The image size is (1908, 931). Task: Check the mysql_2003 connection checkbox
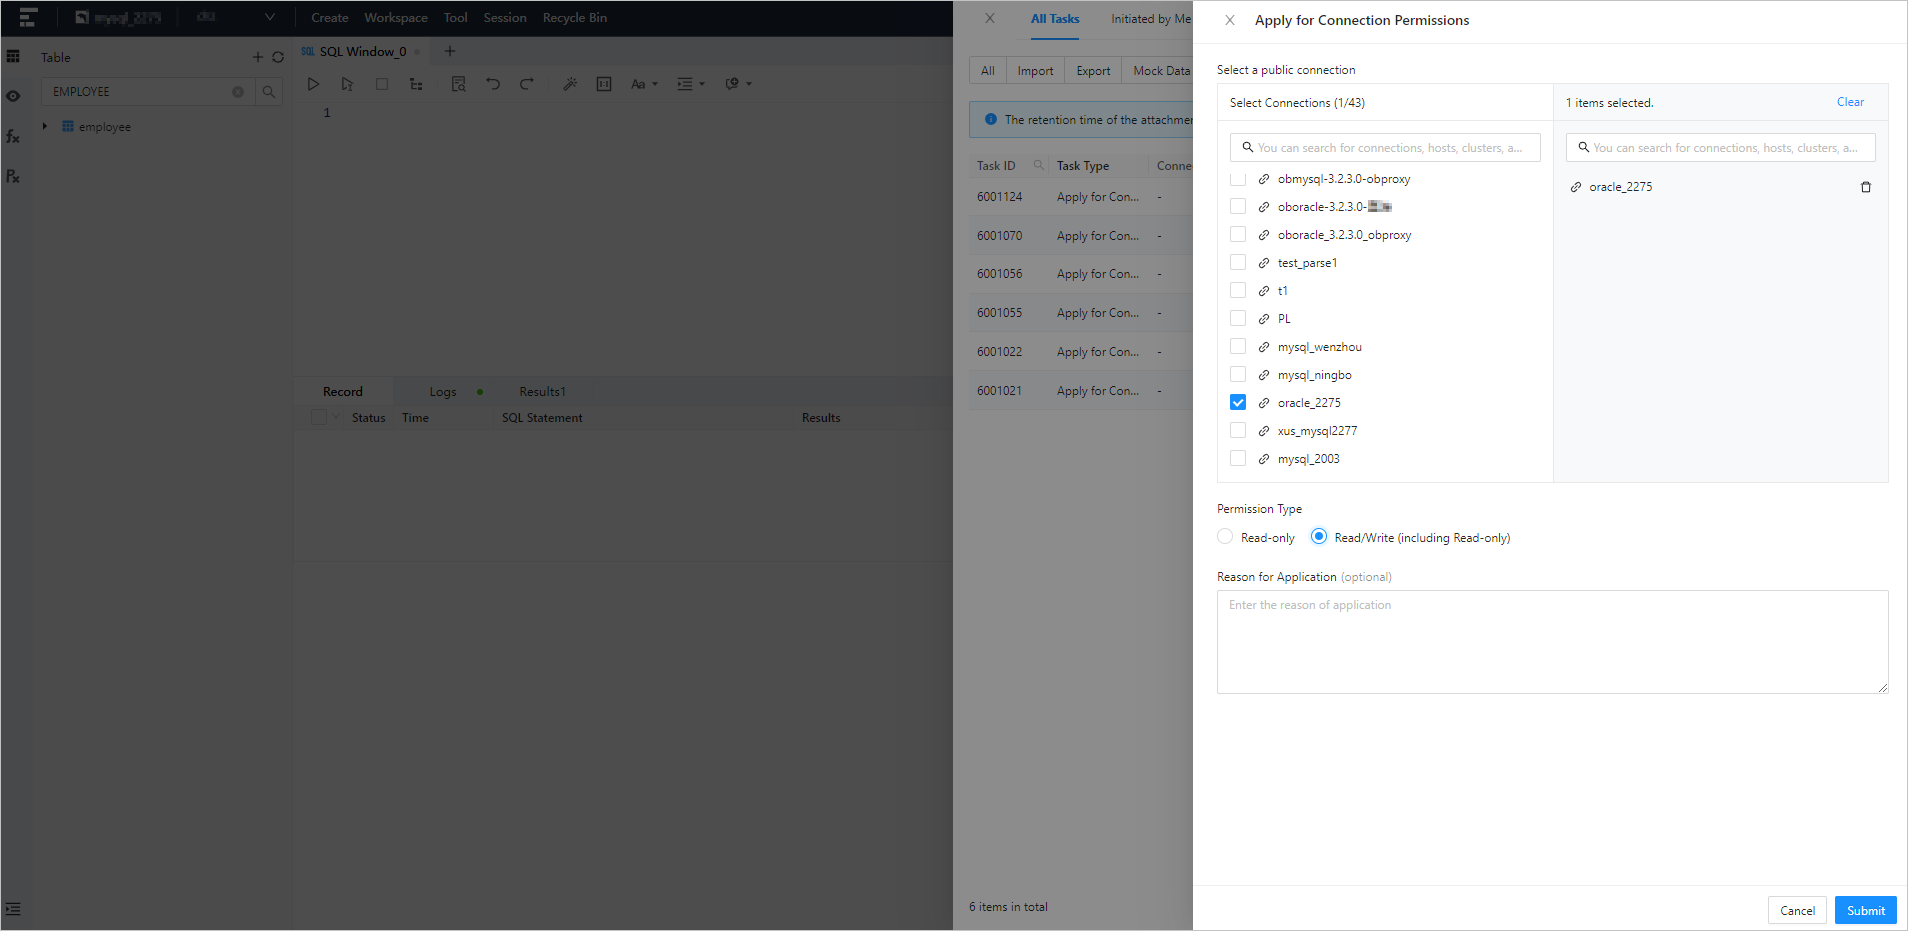(x=1238, y=458)
